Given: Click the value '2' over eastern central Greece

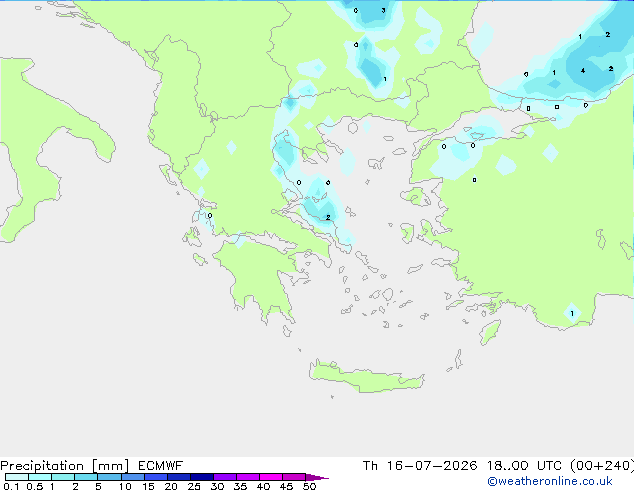Looking at the screenshot, I should click(x=328, y=218).
